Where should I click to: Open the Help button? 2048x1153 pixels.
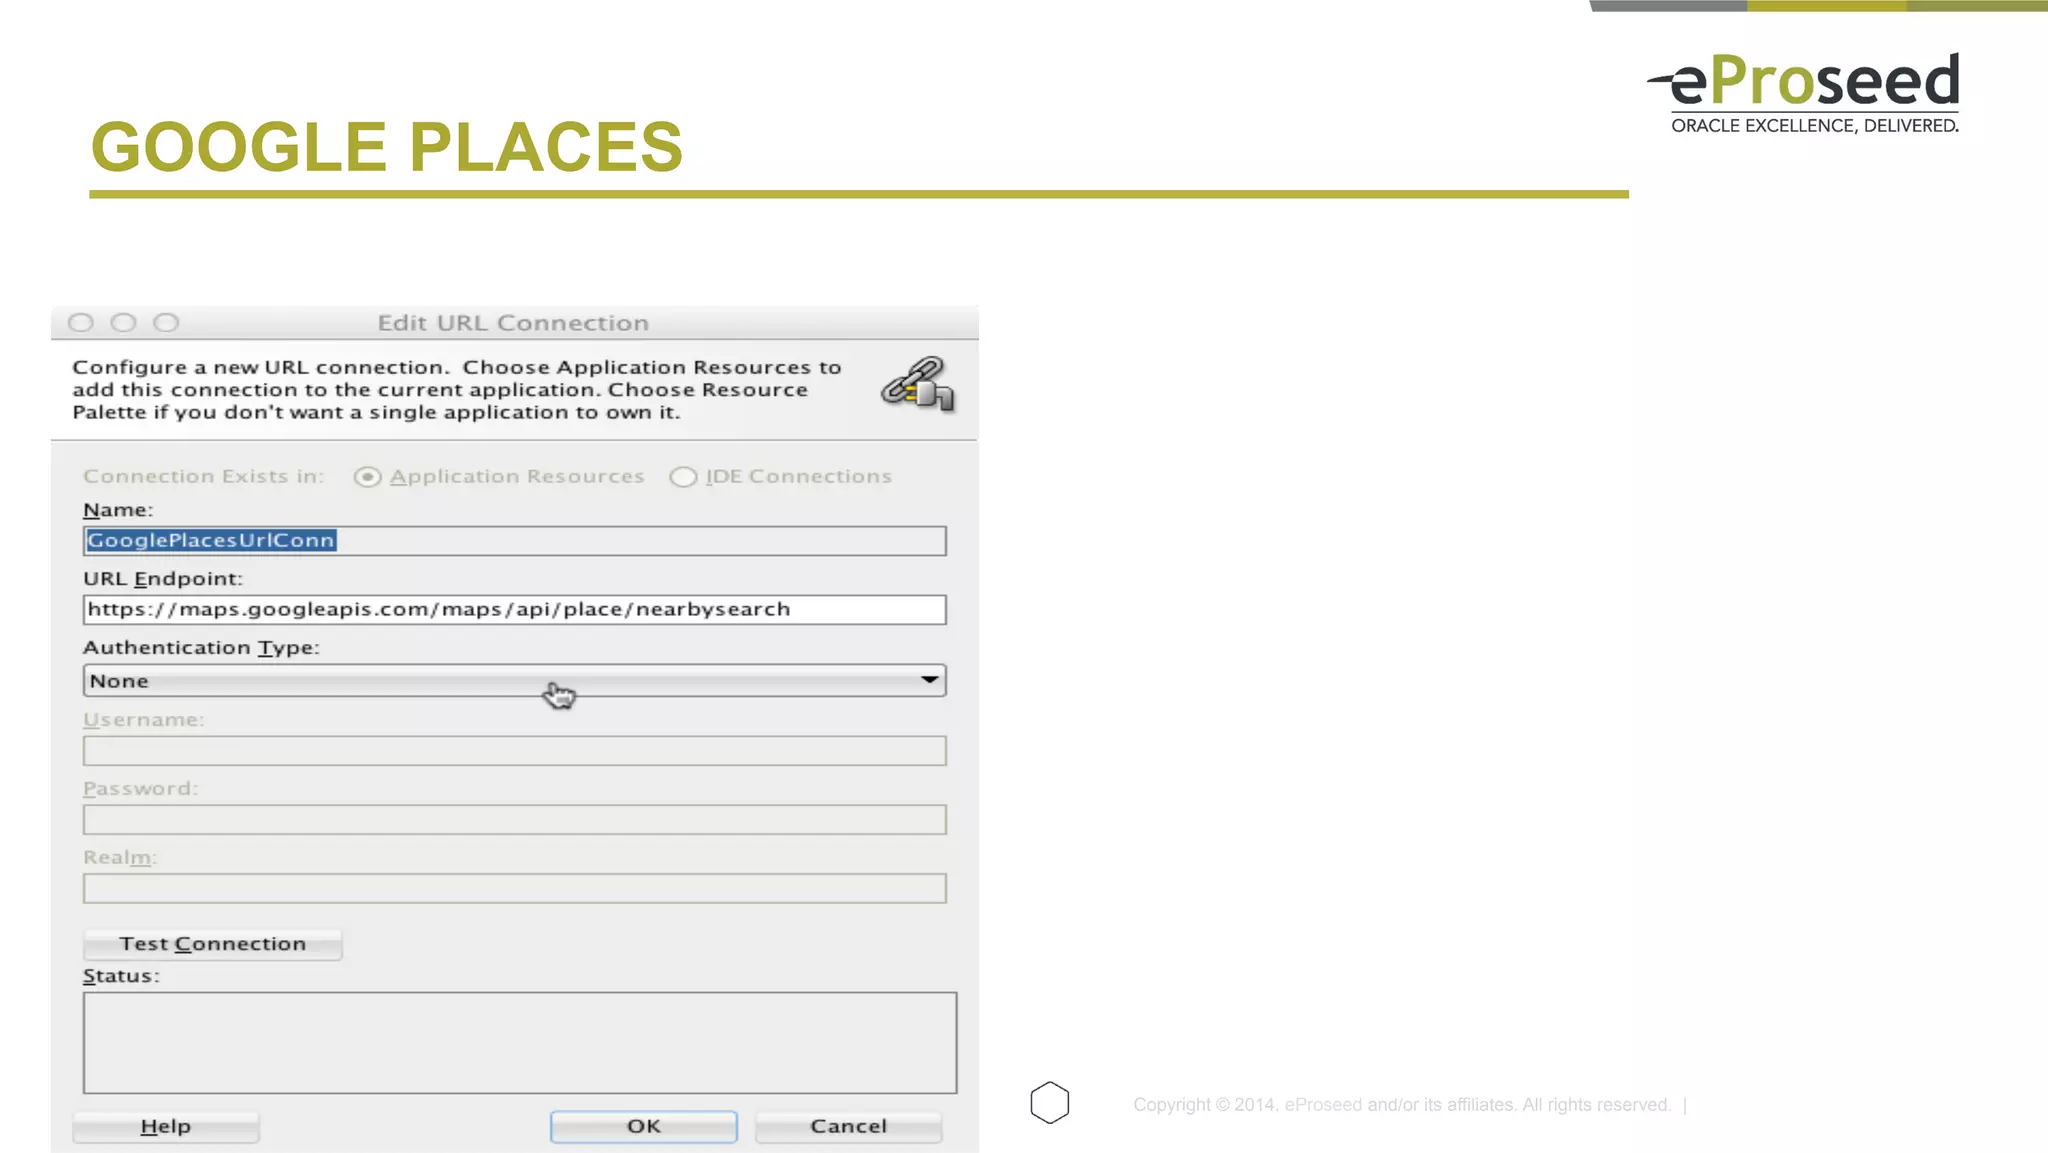(166, 1127)
